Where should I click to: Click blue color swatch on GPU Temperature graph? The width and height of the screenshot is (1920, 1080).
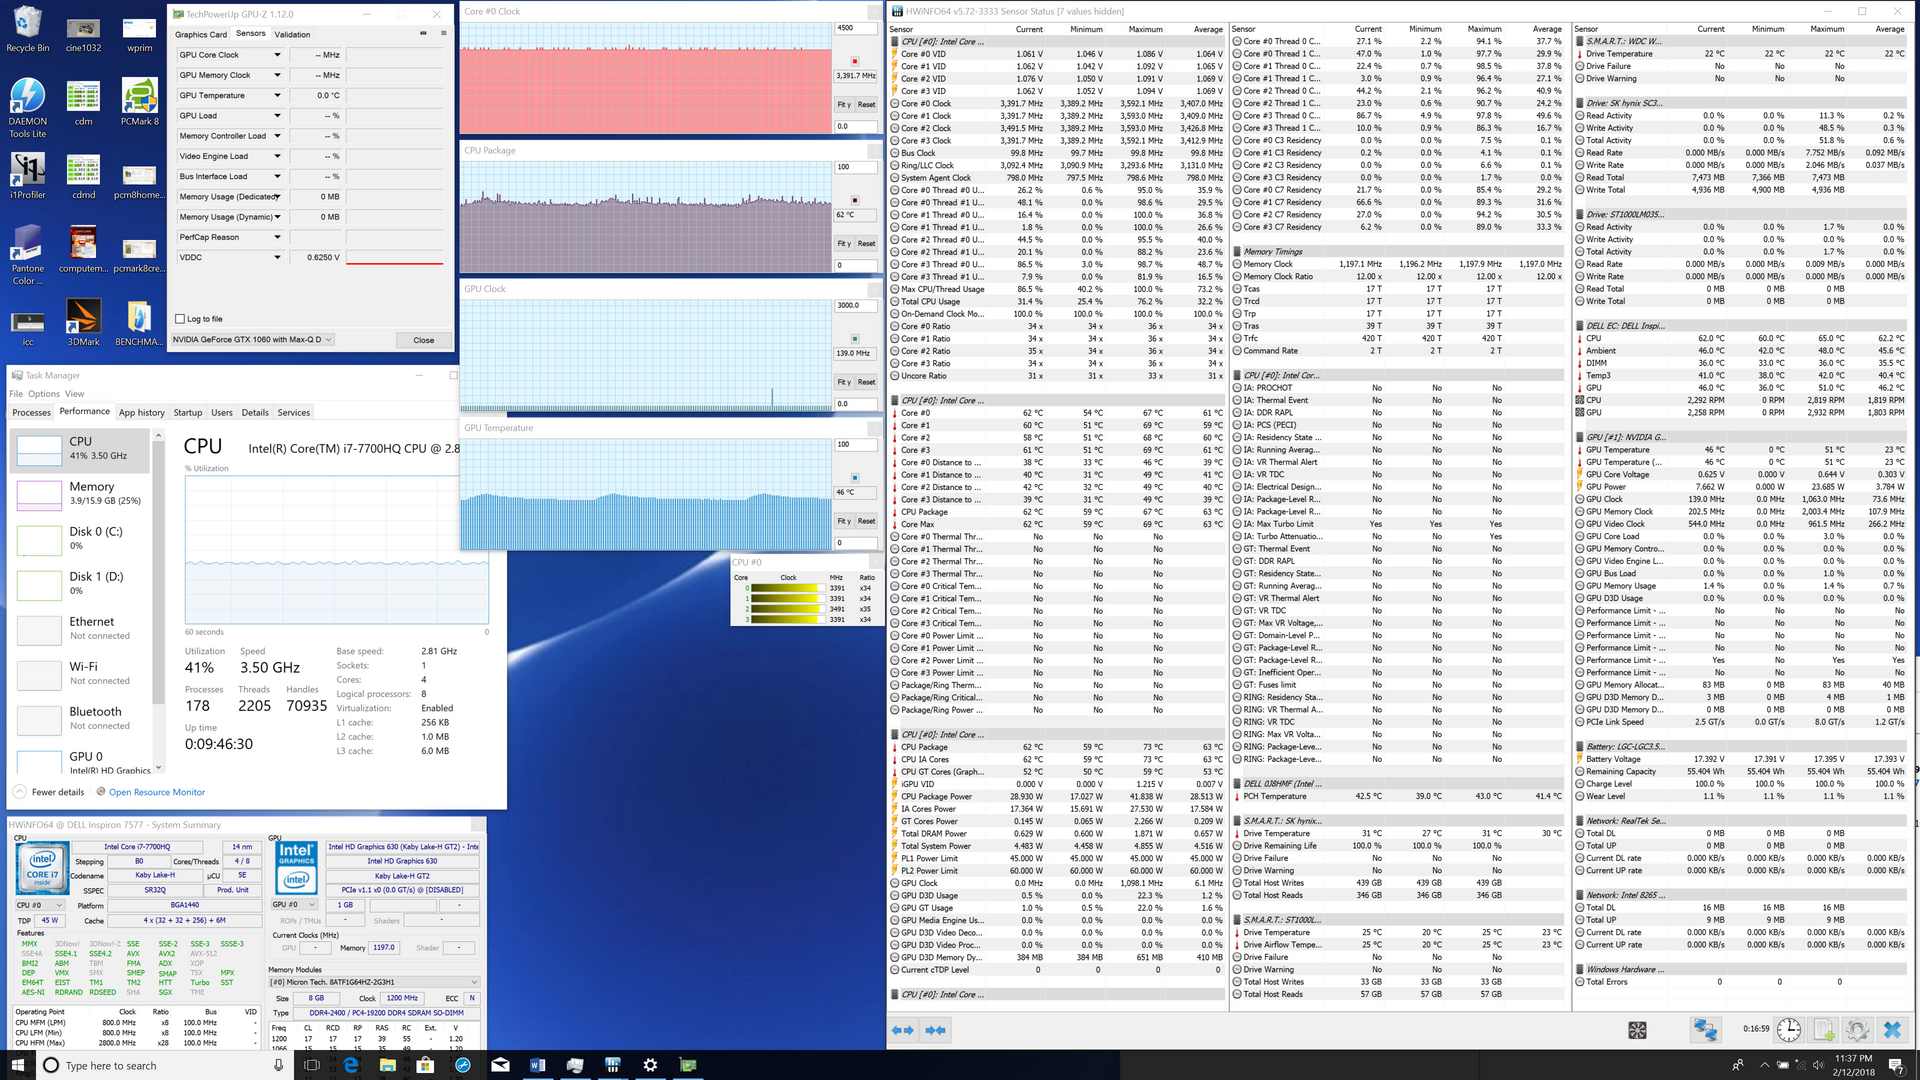[x=854, y=478]
